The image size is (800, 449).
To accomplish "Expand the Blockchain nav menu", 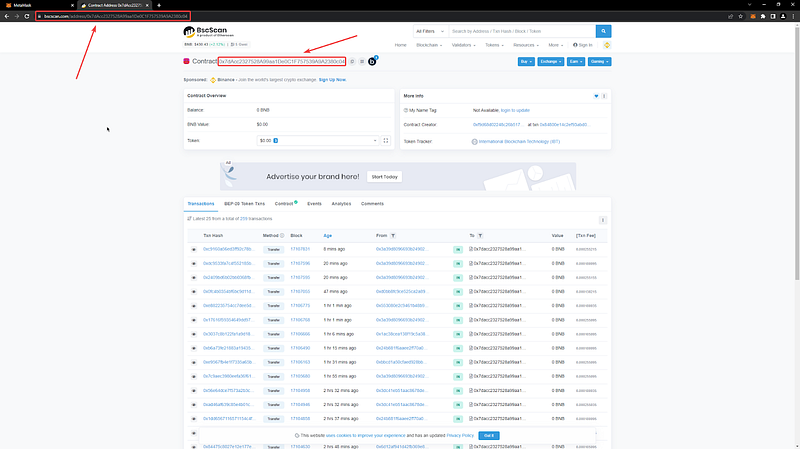I will (429, 45).
